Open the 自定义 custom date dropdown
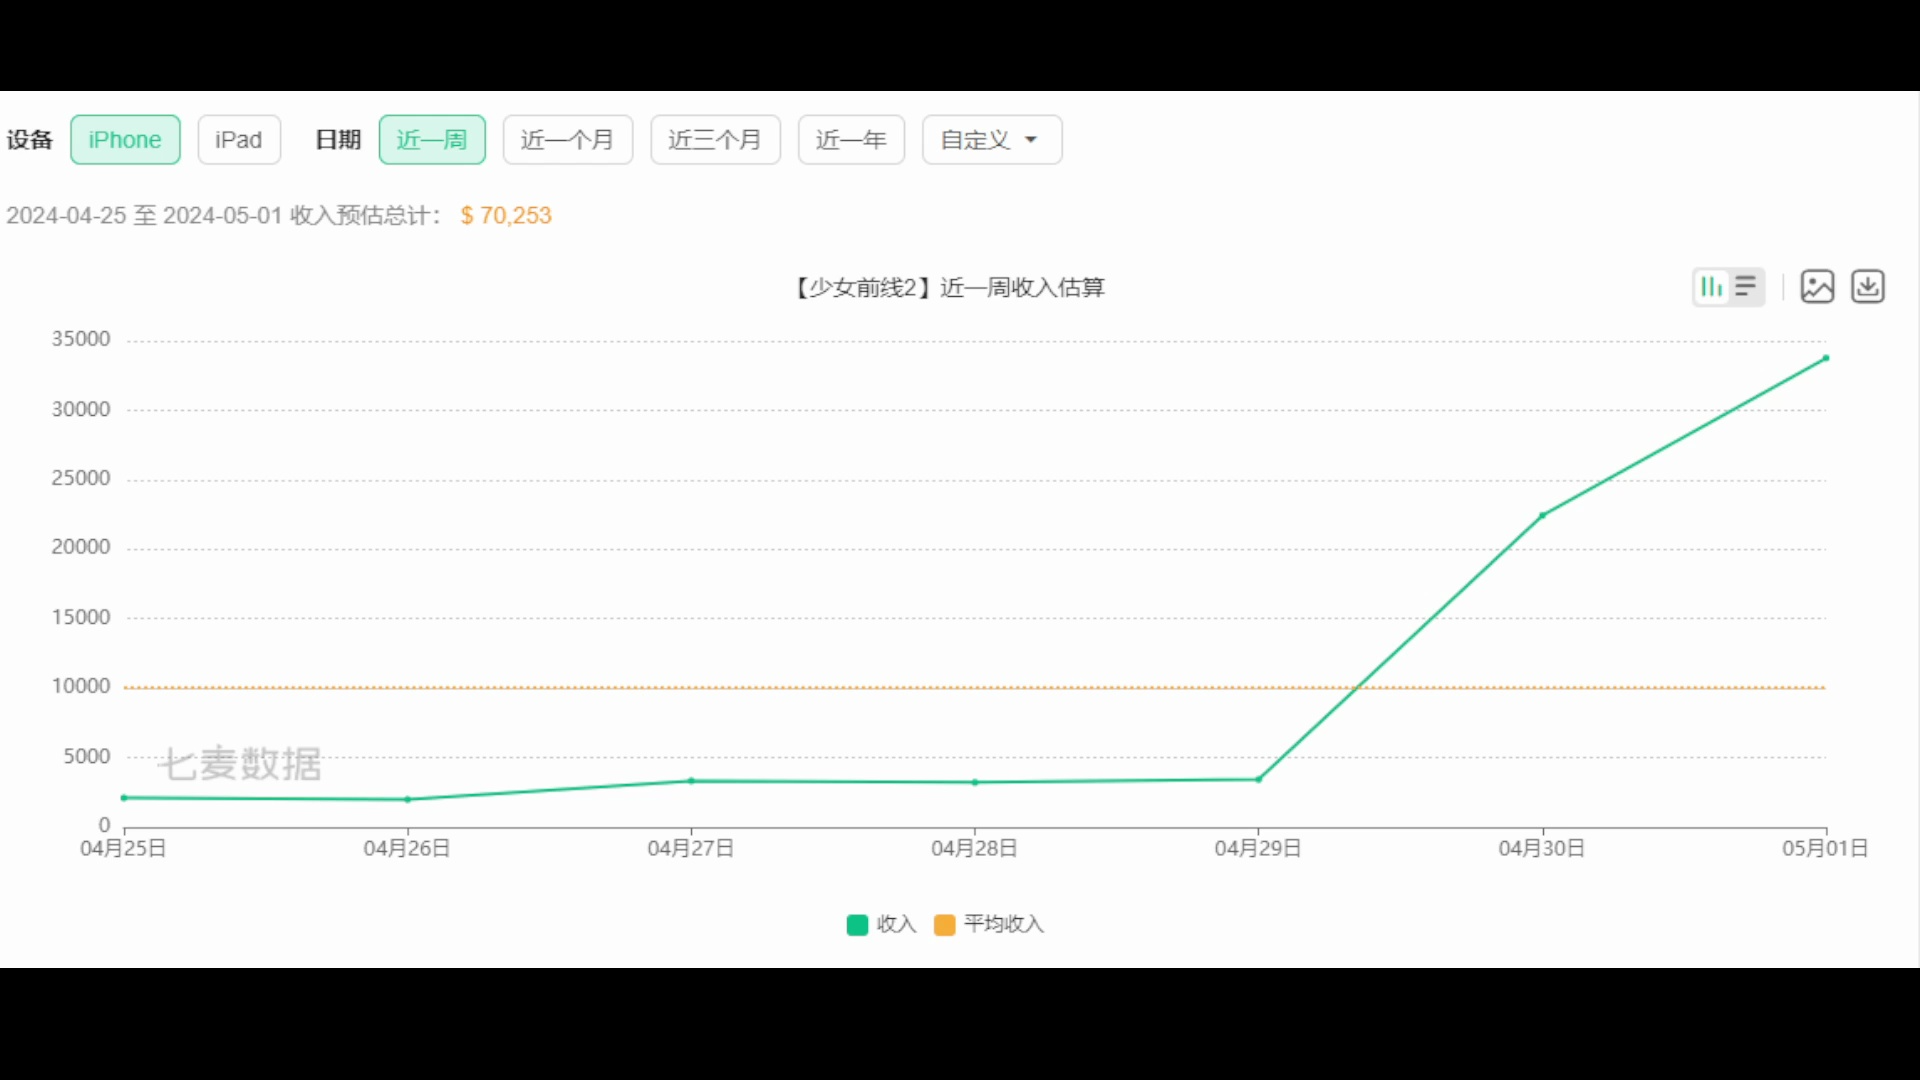 point(992,140)
